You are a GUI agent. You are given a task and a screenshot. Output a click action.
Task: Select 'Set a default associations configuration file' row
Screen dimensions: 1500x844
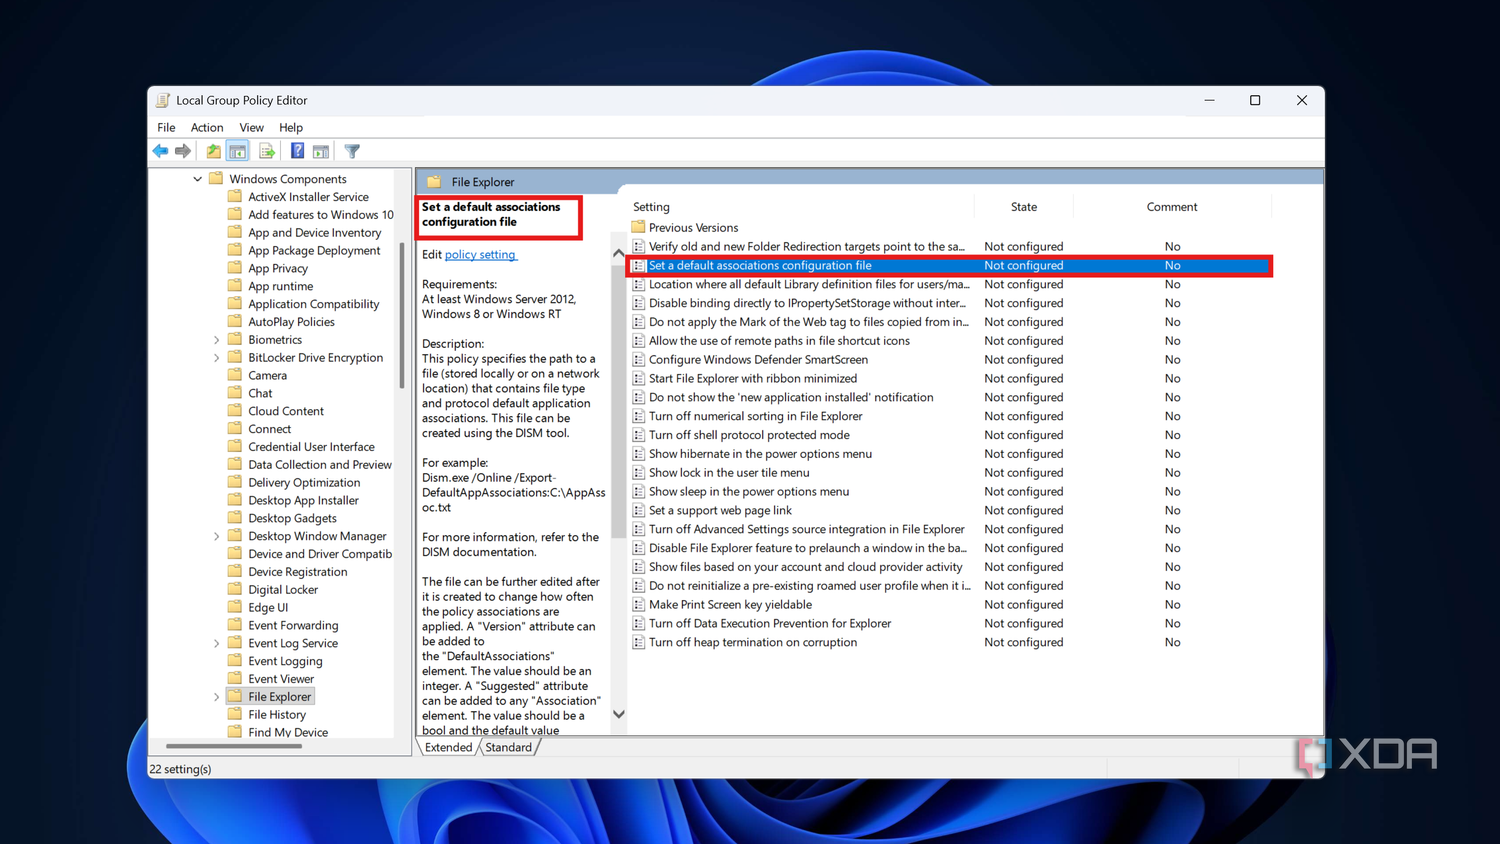[949, 266]
